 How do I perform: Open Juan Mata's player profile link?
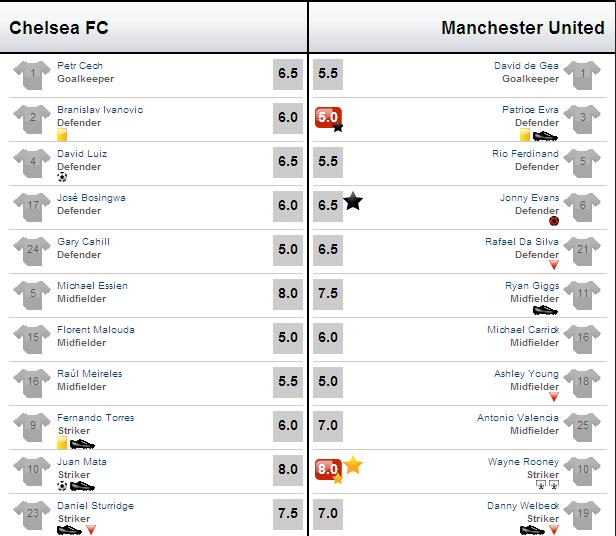pos(82,462)
